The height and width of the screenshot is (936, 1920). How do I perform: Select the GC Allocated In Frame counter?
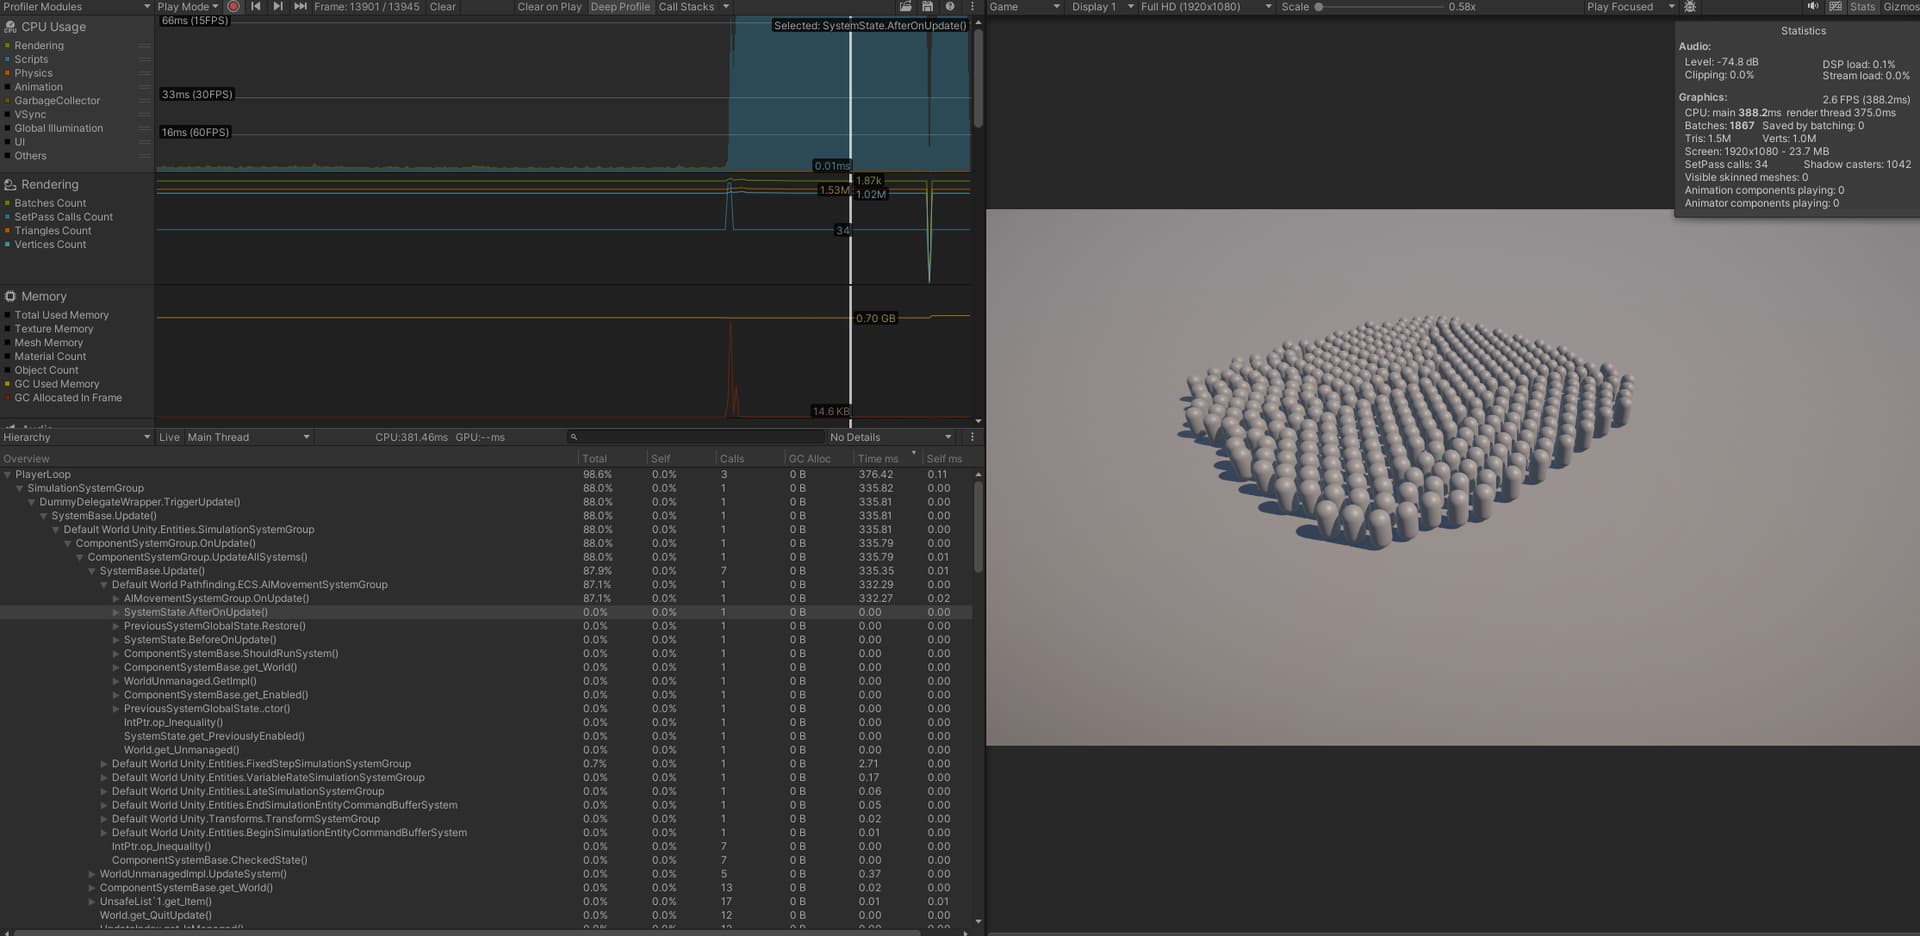(x=69, y=397)
